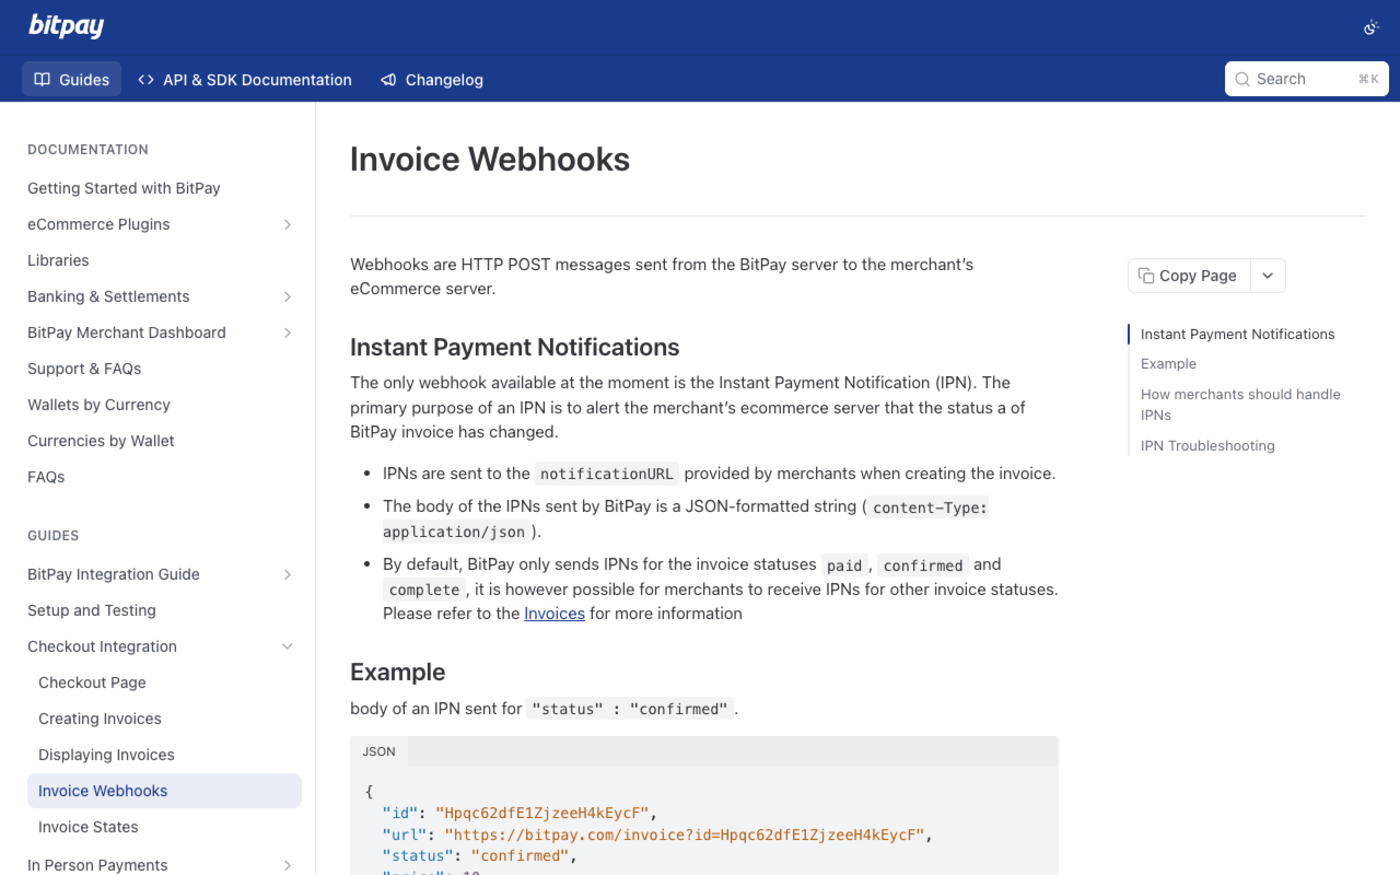The width and height of the screenshot is (1400, 875).
Task: Open Currencies by Wallet page
Action: (101, 441)
